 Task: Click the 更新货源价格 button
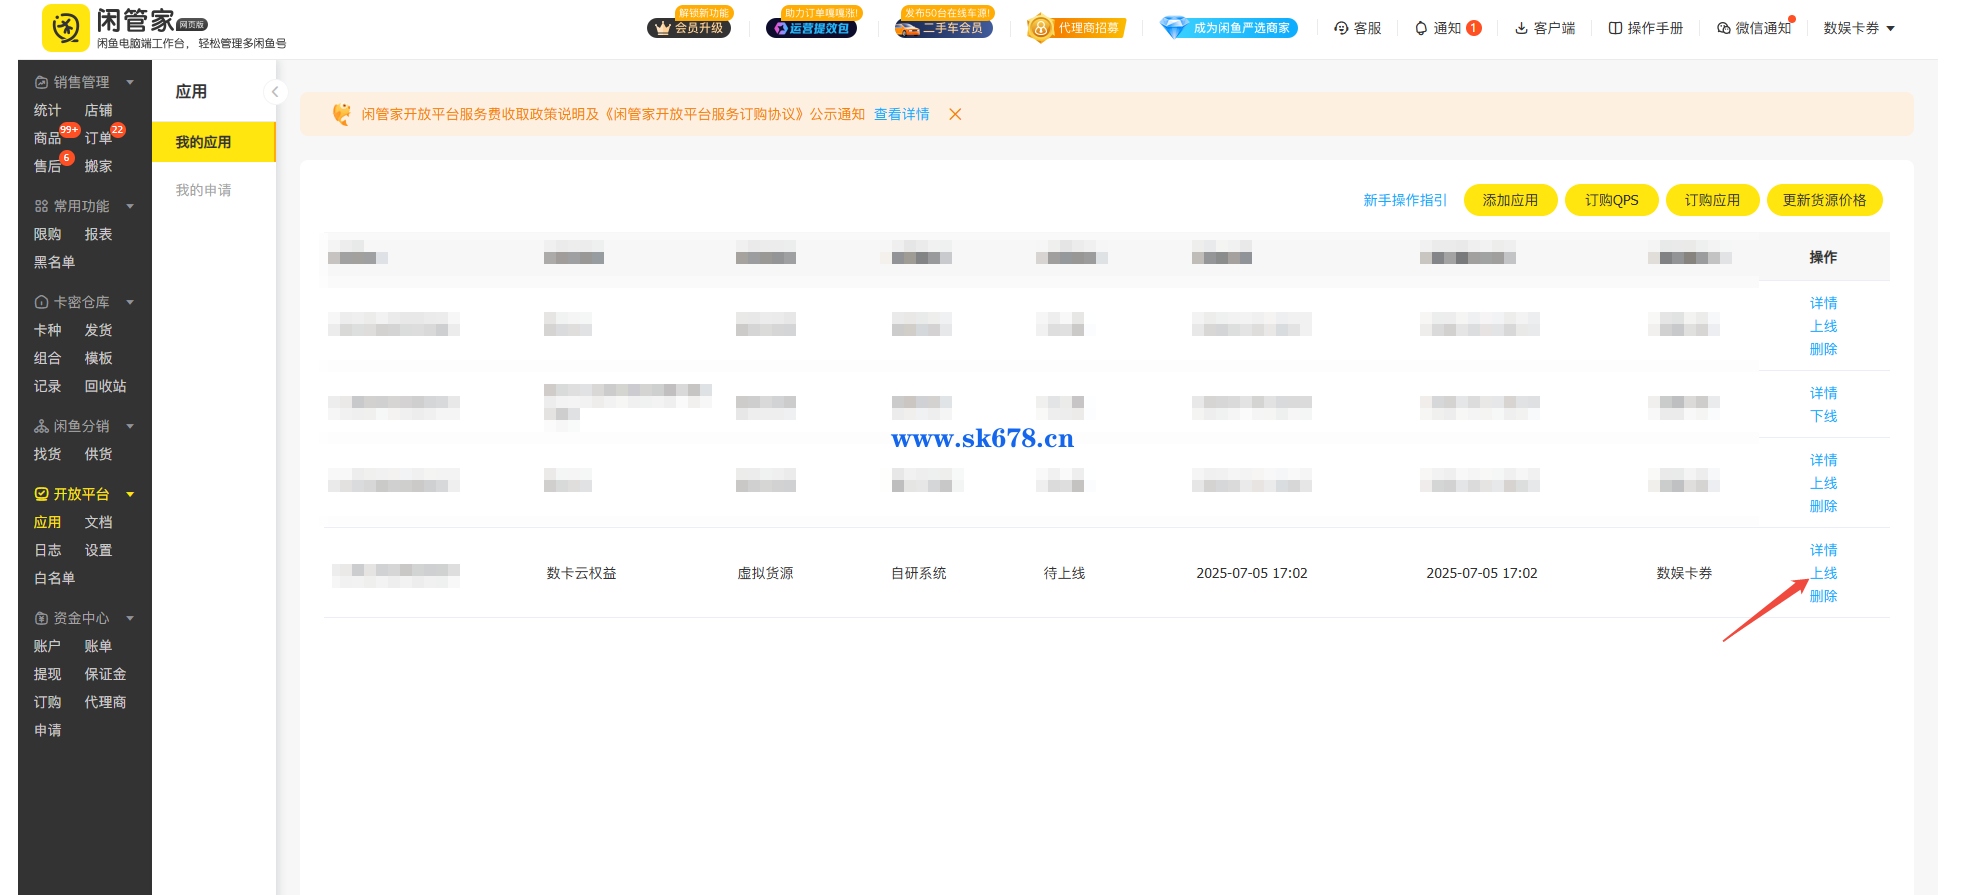tap(1823, 200)
